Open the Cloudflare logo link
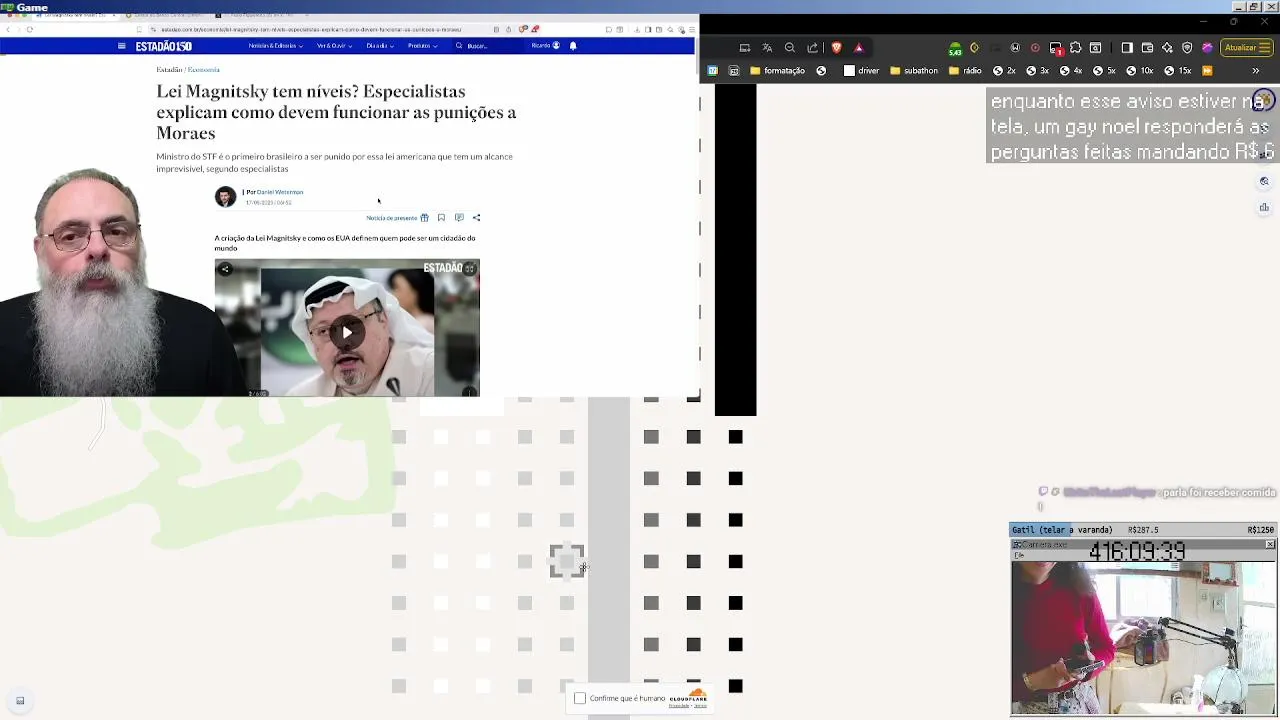The width and height of the screenshot is (1280, 720). 688,696
